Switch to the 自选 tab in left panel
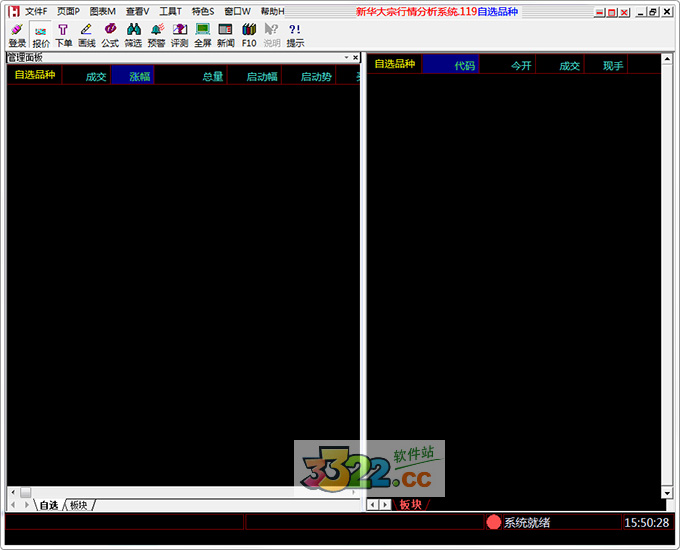The image size is (680, 550). [x=49, y=505]
